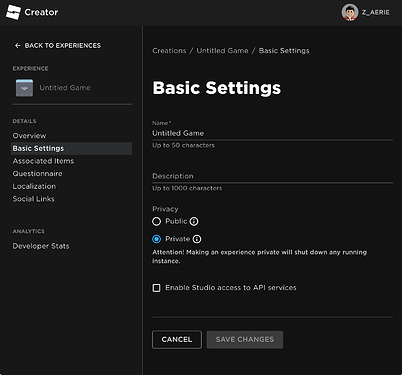Select the Private privacy radio button
This screenshot has height=375, width=402.
point(156,239)
